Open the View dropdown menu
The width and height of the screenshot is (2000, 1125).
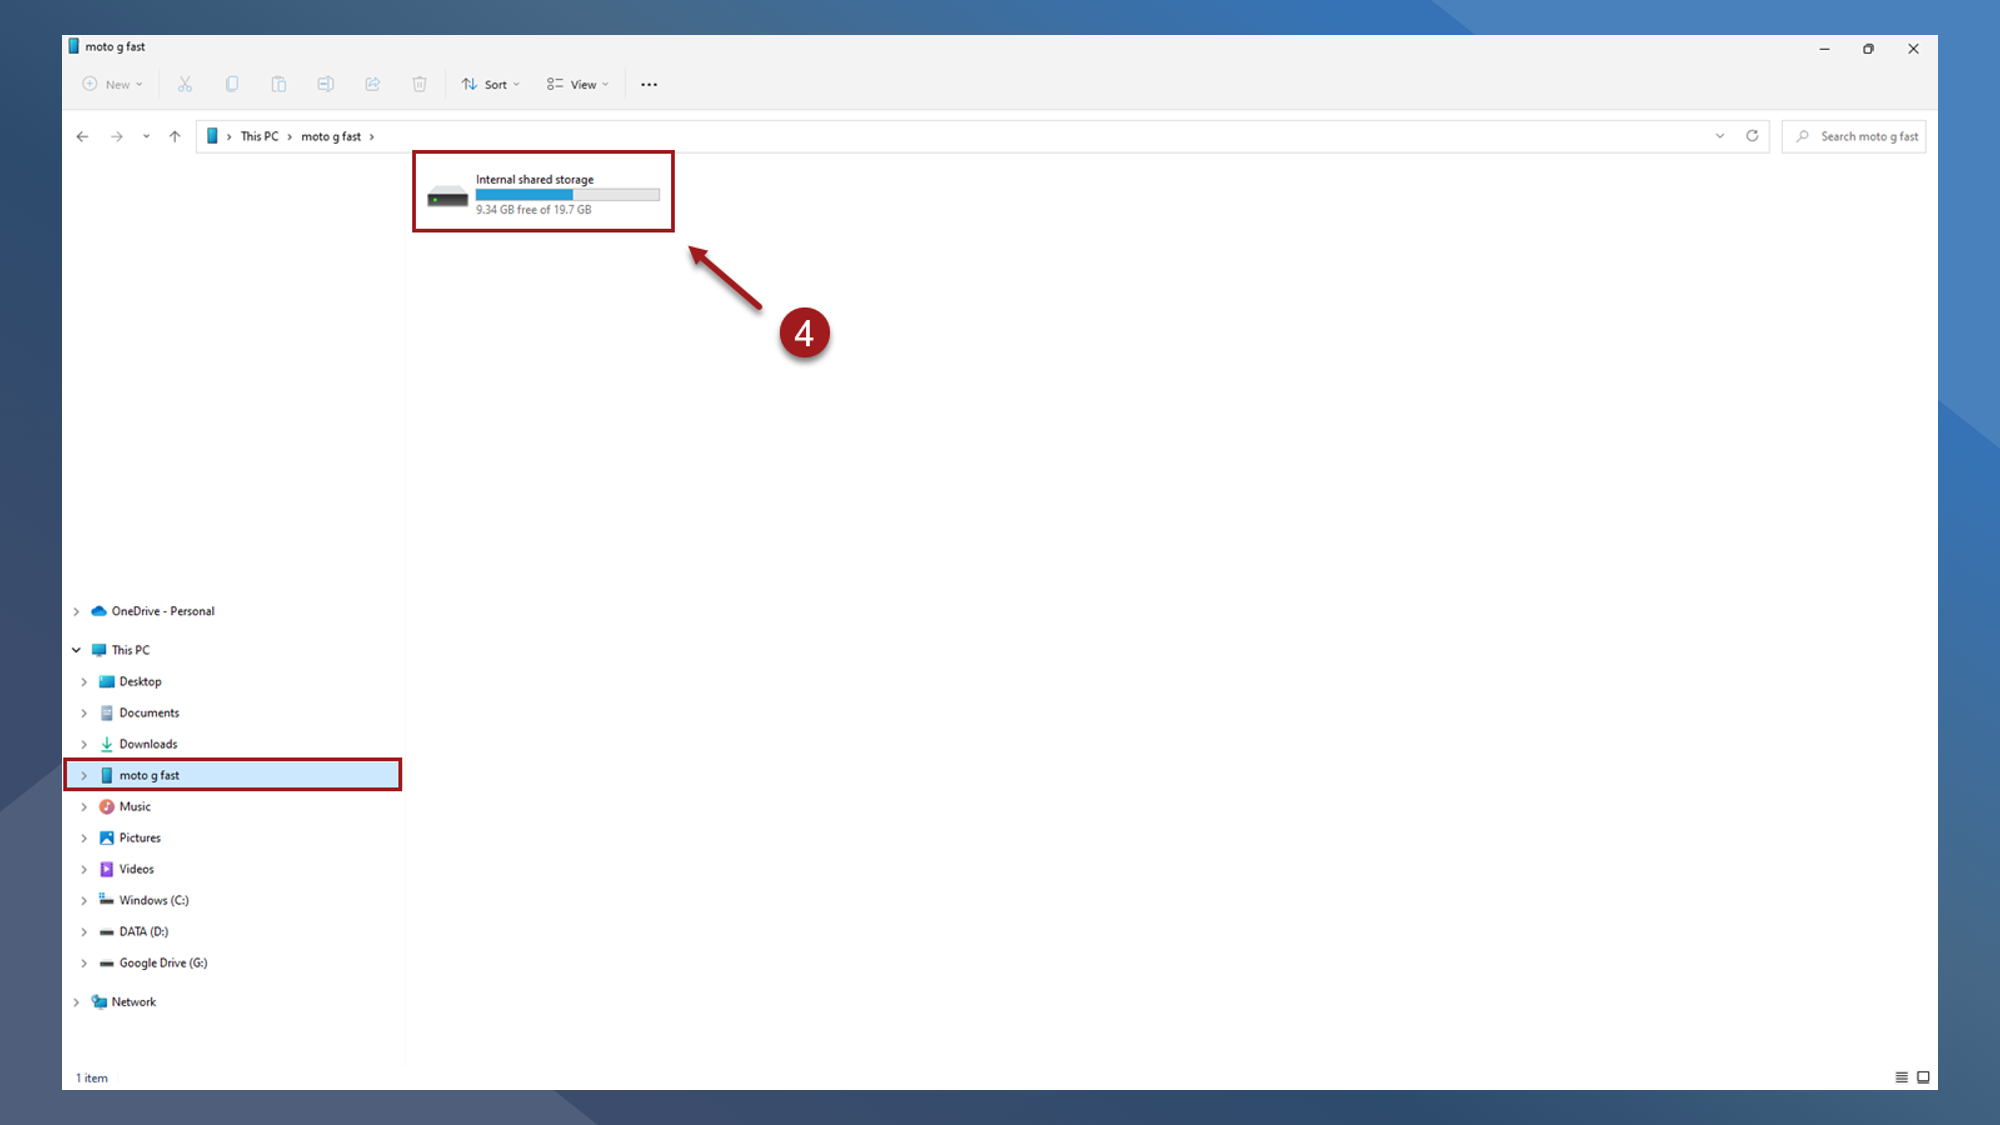pyautogui.click(x=578, y=84)
